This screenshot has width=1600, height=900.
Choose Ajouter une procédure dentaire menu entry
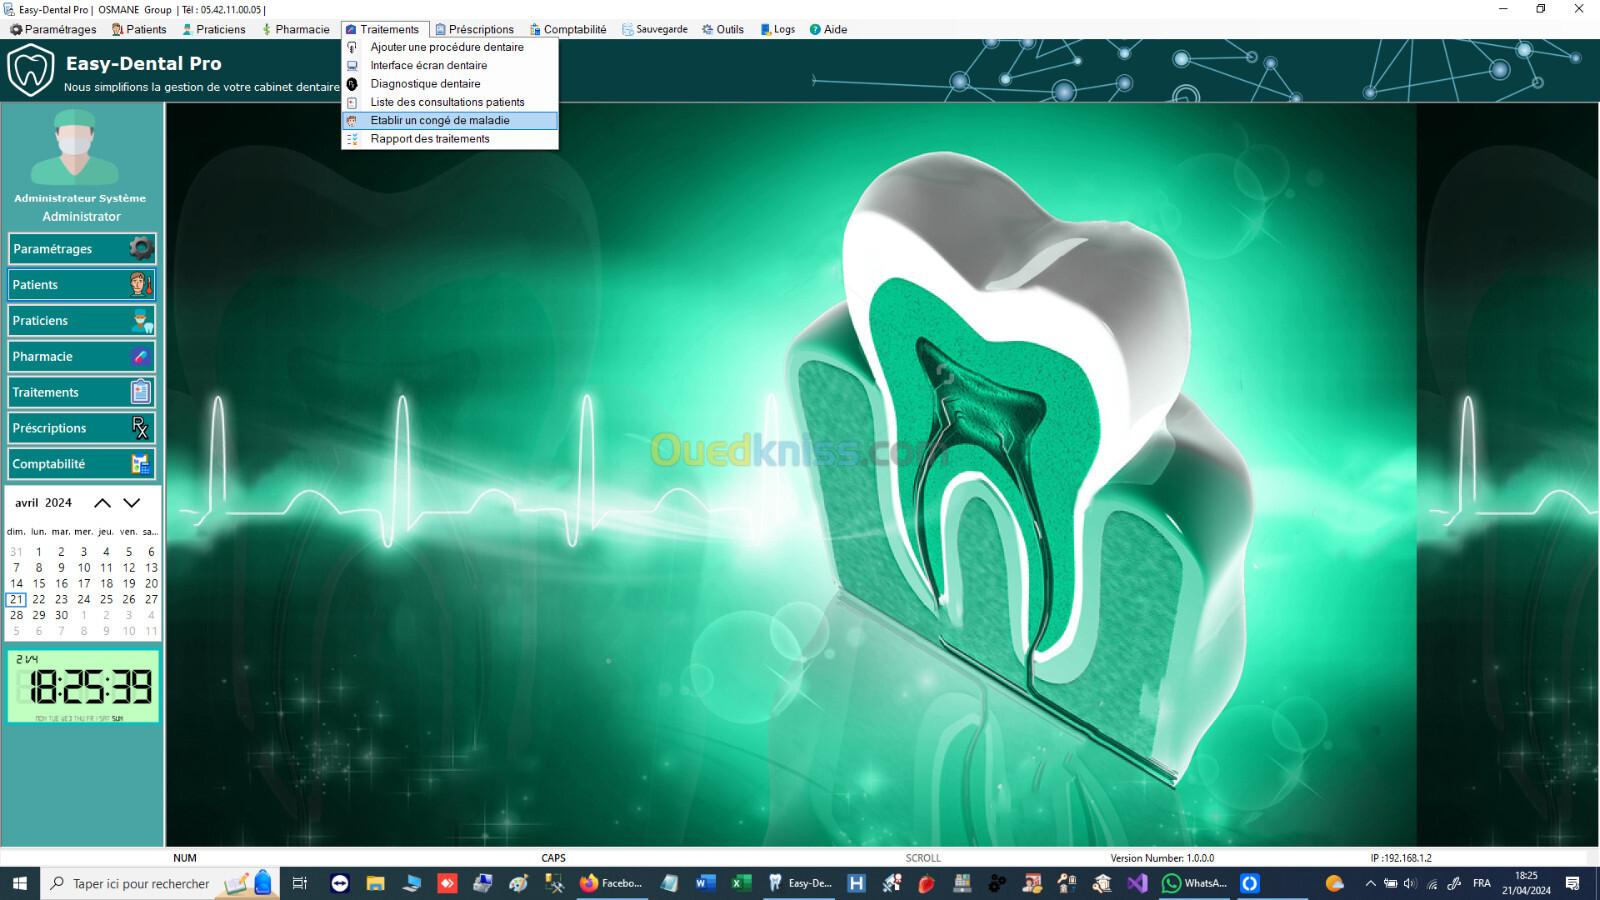[x=446, y=47]
